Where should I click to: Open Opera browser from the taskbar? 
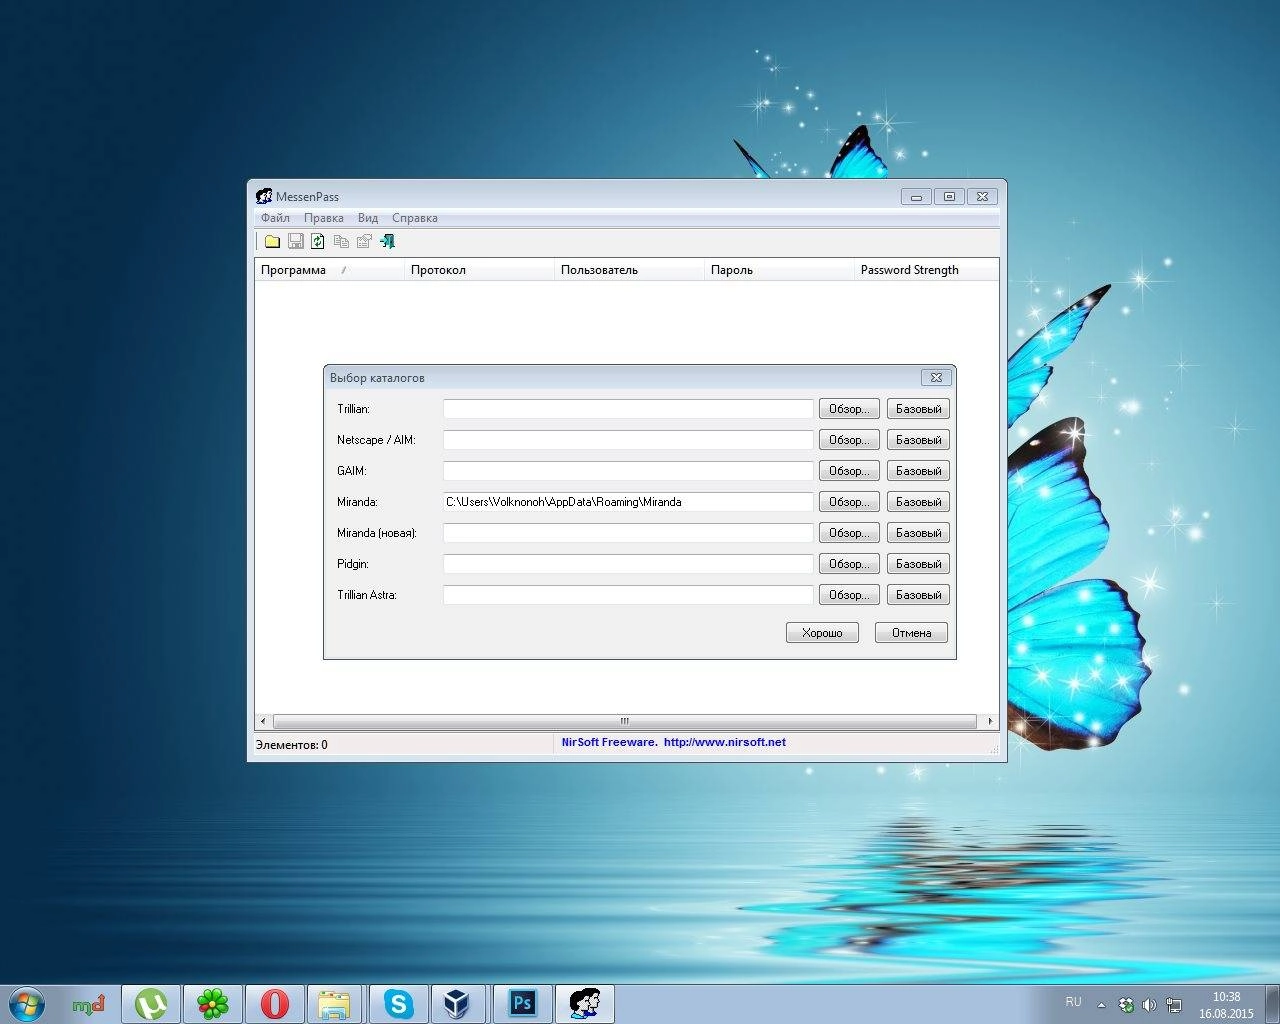(275, 1004)
